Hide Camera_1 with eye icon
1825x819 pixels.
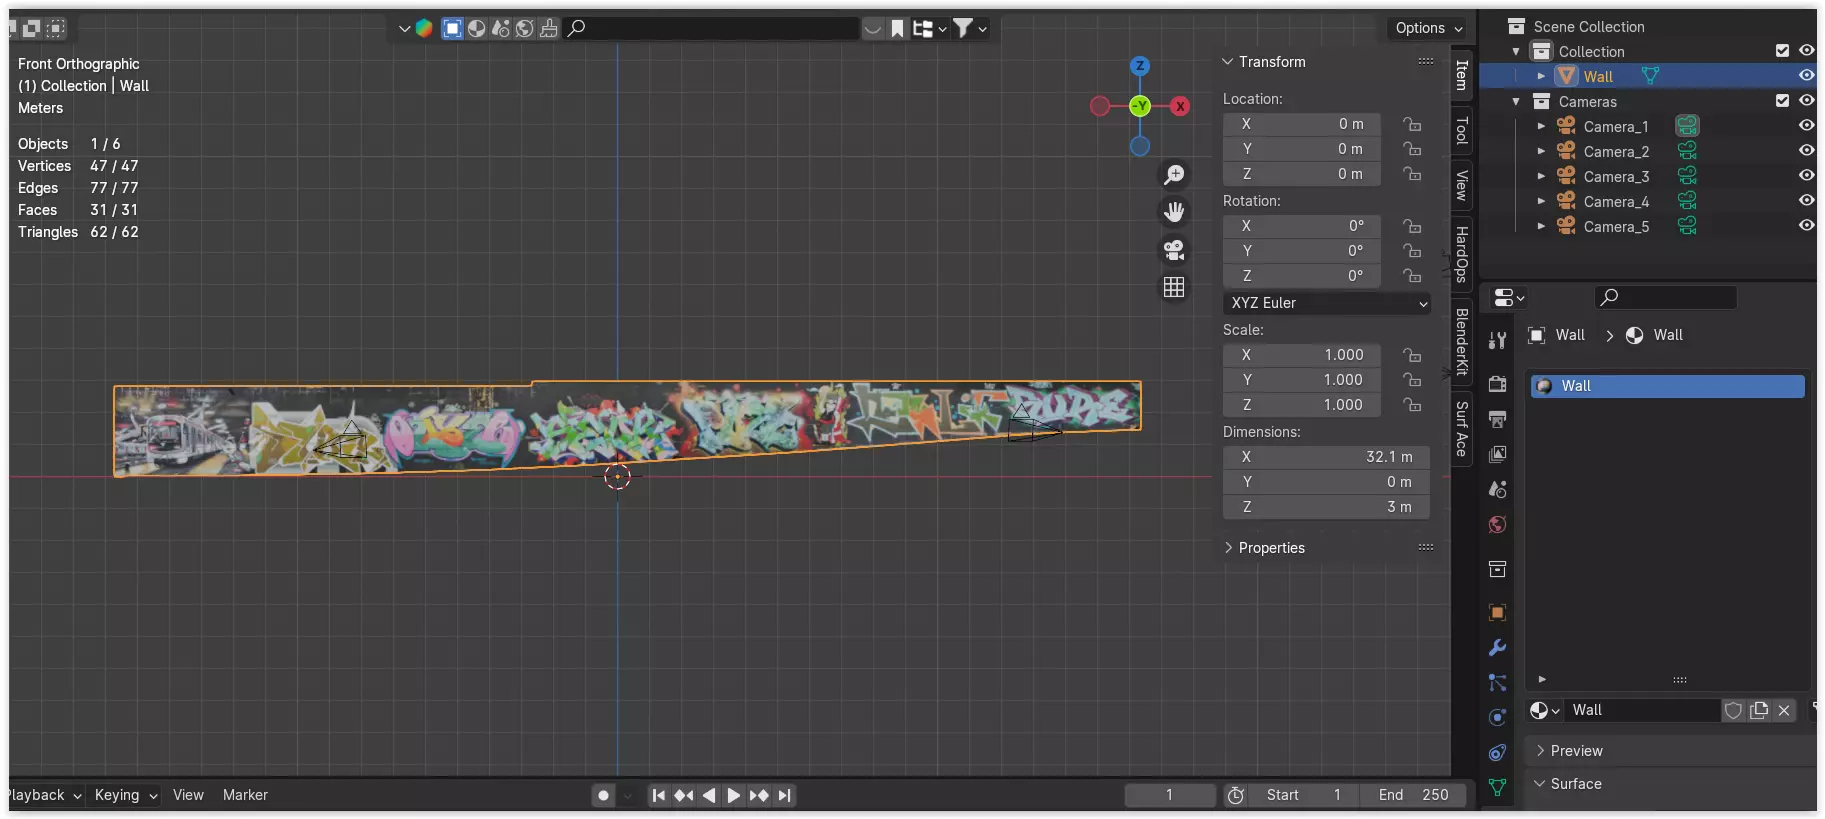click(x=1806, y=126)
